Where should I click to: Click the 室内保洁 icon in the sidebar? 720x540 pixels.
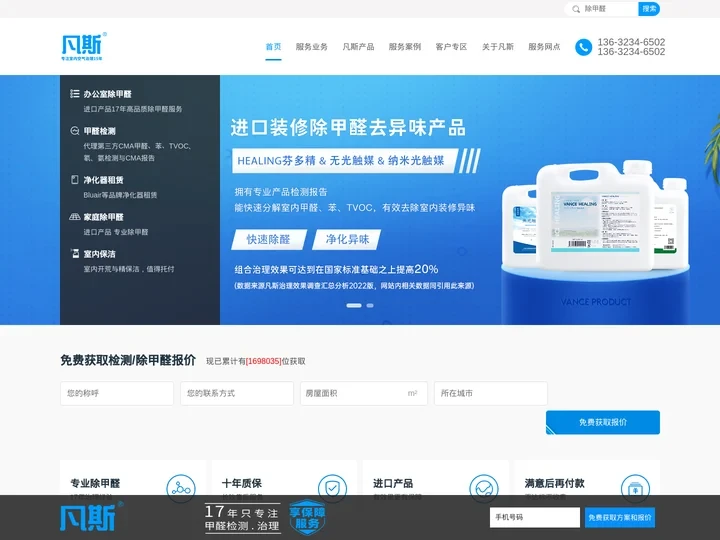click(75, 253)
